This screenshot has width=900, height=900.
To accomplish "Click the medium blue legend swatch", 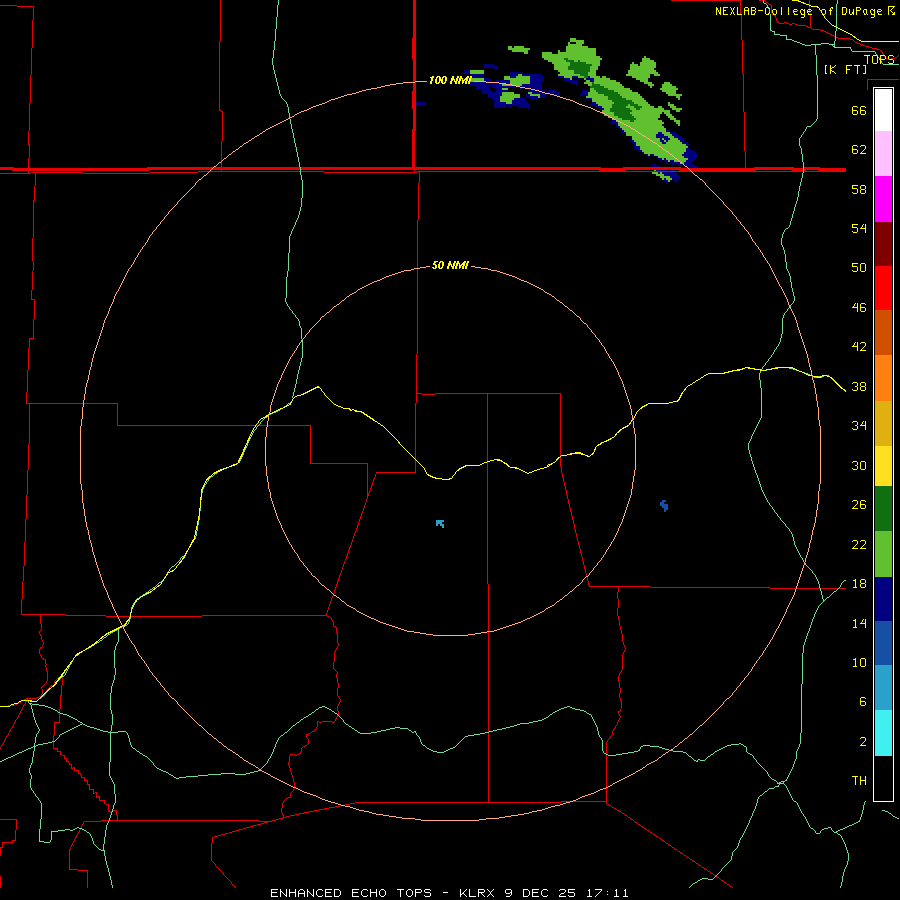I will 883,643.
